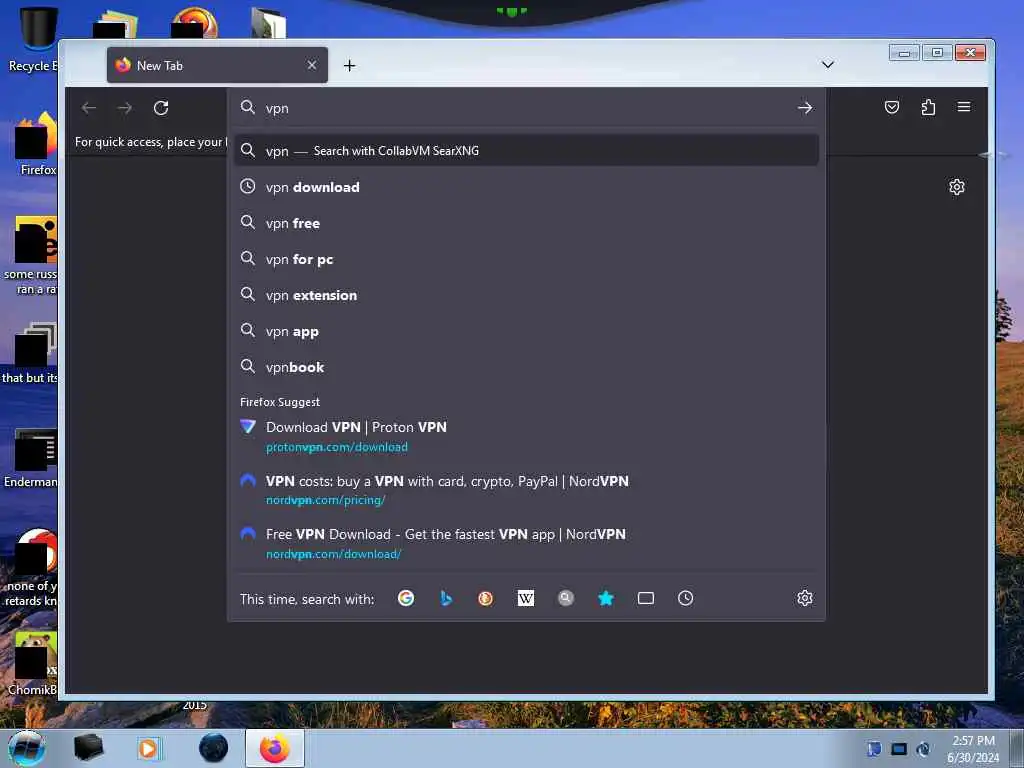Choose the 'vpnbook' suggestion
This screenshot has width=1024, height=768.
pyautogui.click(x=526, y=368)
